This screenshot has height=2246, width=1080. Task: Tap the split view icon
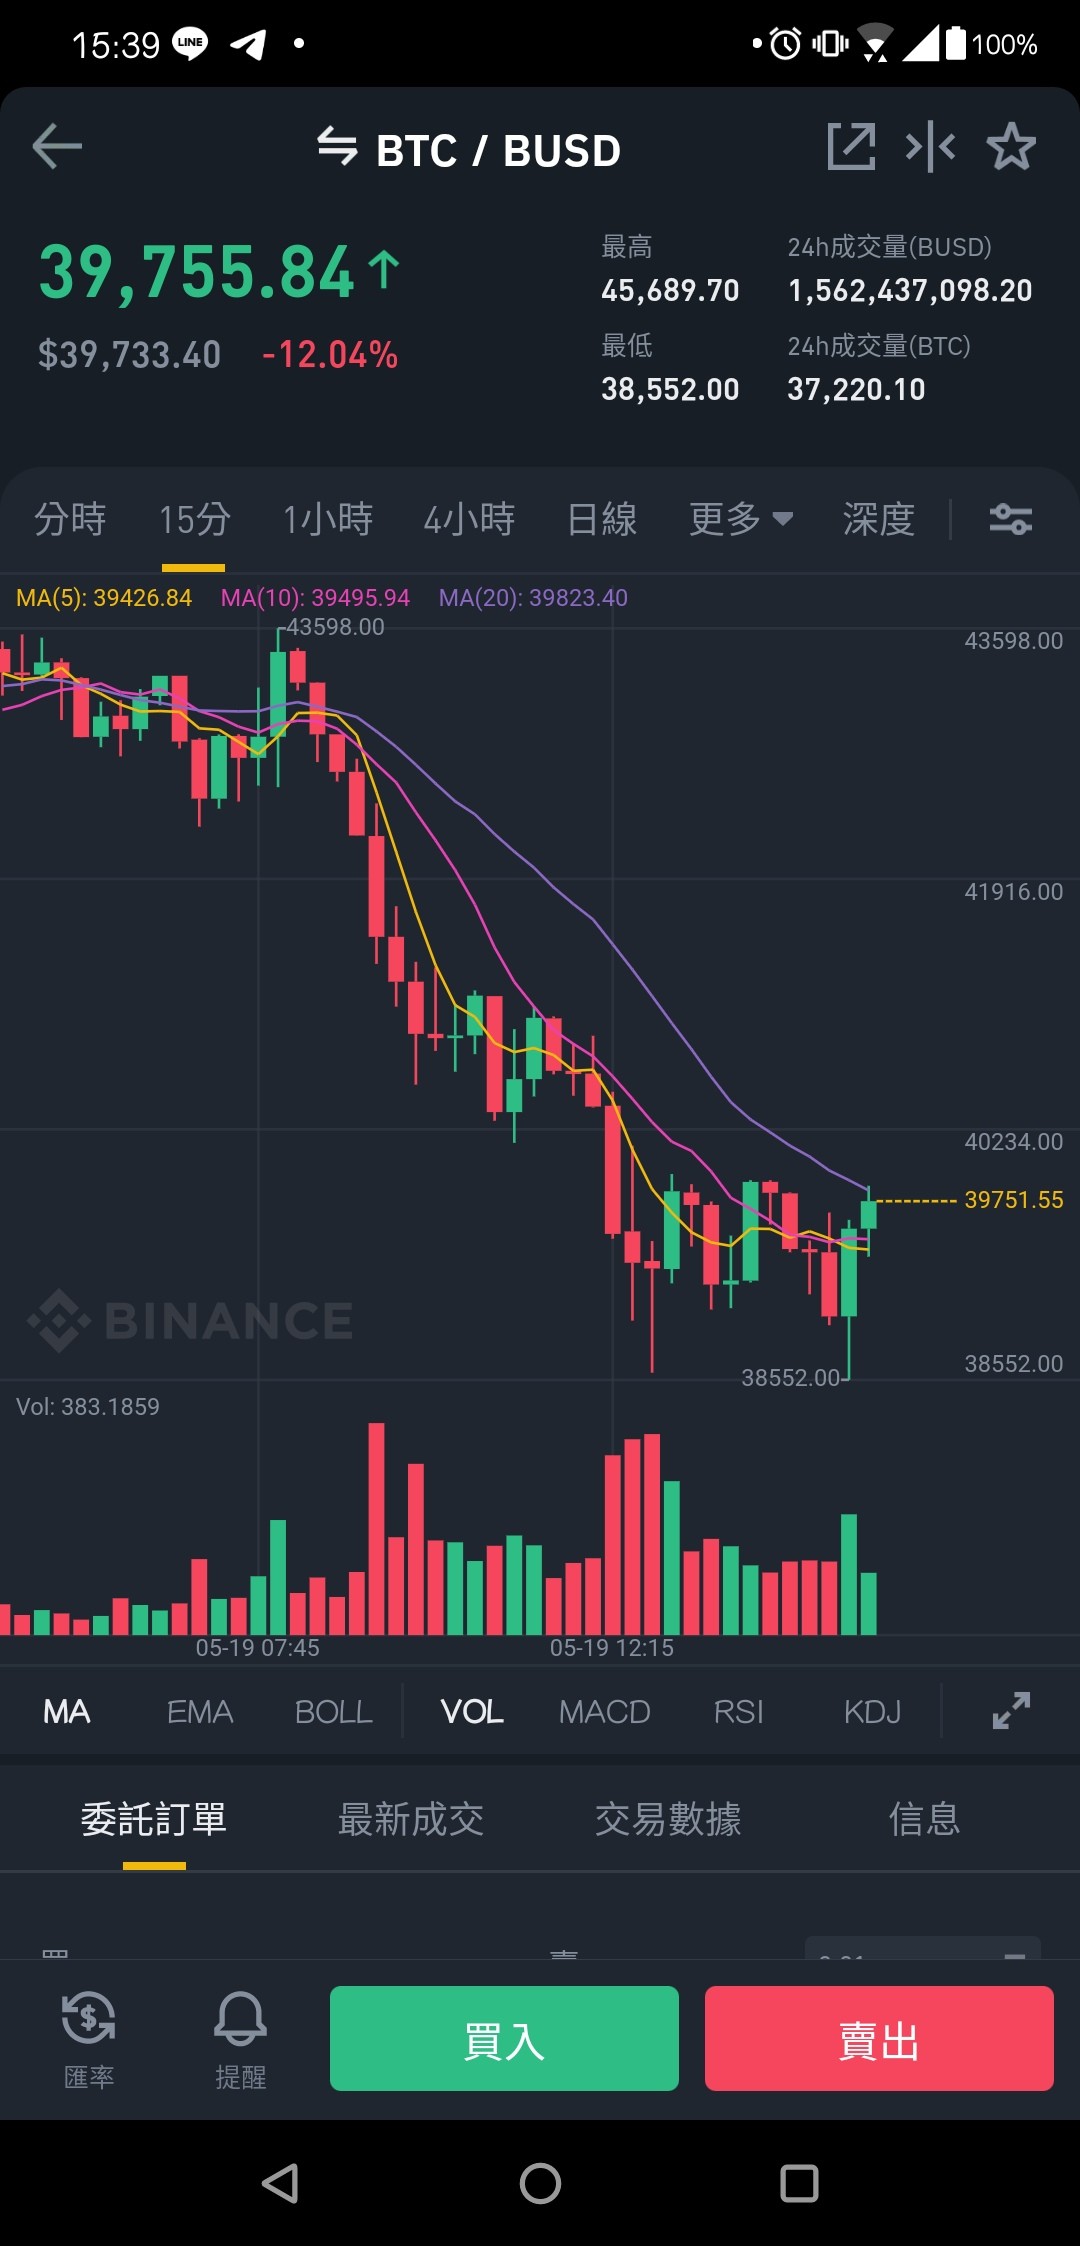tap(930, 147)
